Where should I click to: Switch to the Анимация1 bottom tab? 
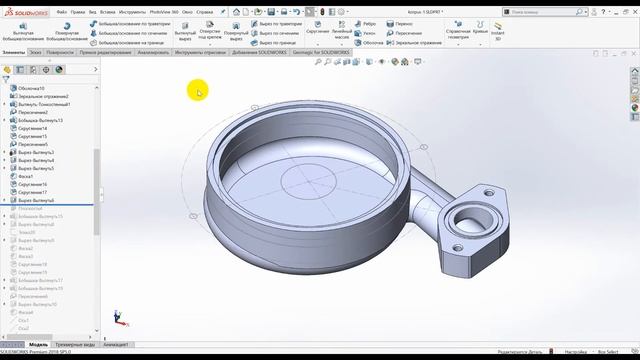click(x=116, y=344)
